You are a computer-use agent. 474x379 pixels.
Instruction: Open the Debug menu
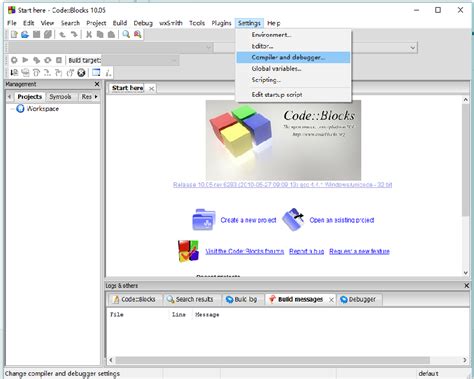click(x=143, y=23)
